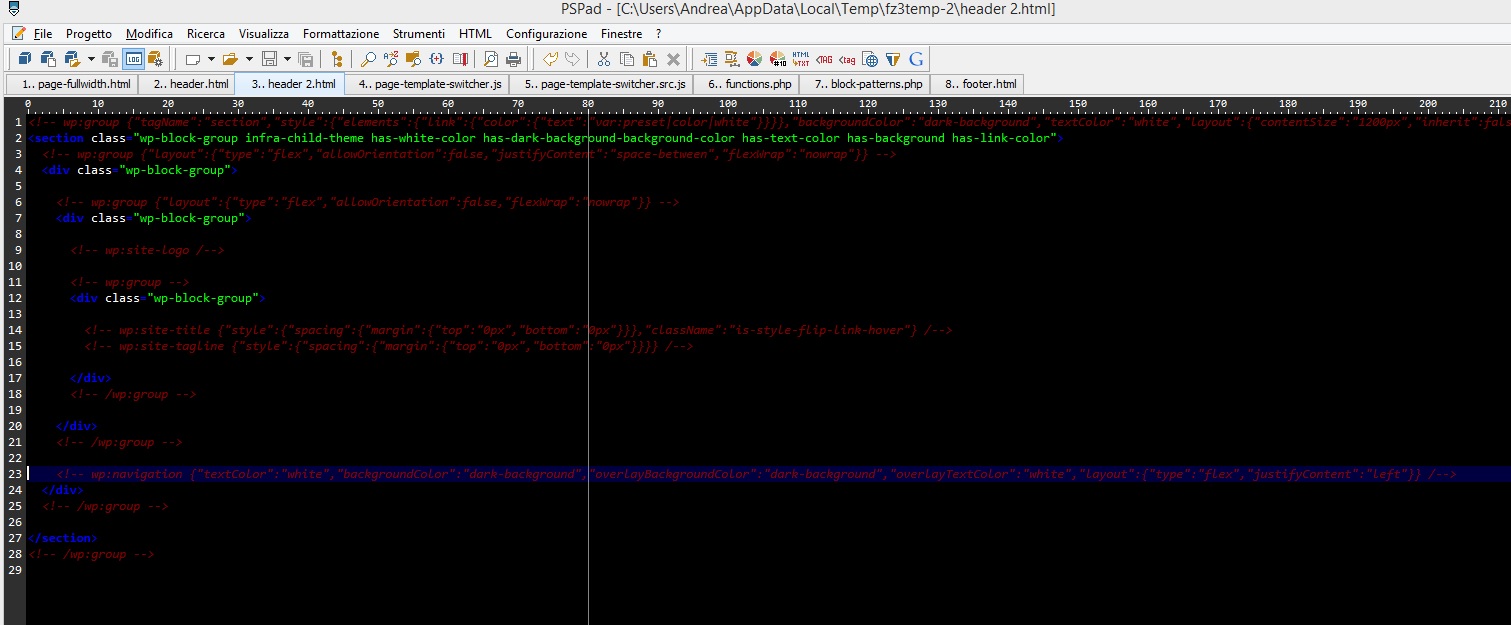
Task: Switch to the functions.php tab
Action: click(x=746, y=84)
